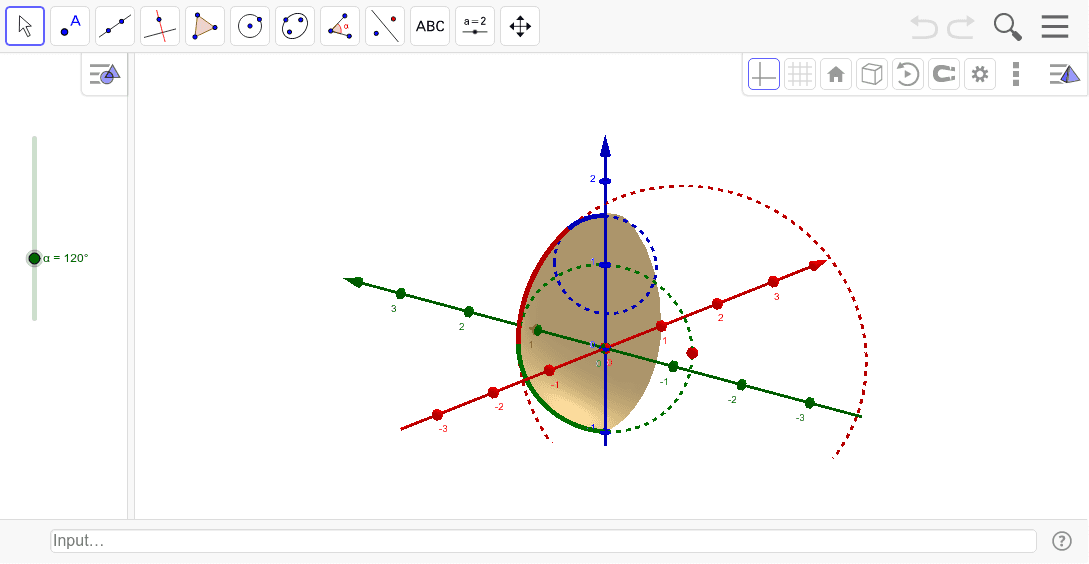Click the vertical α slider track
This screenshot has height=564, width=1089.
(x=34, y=229)
